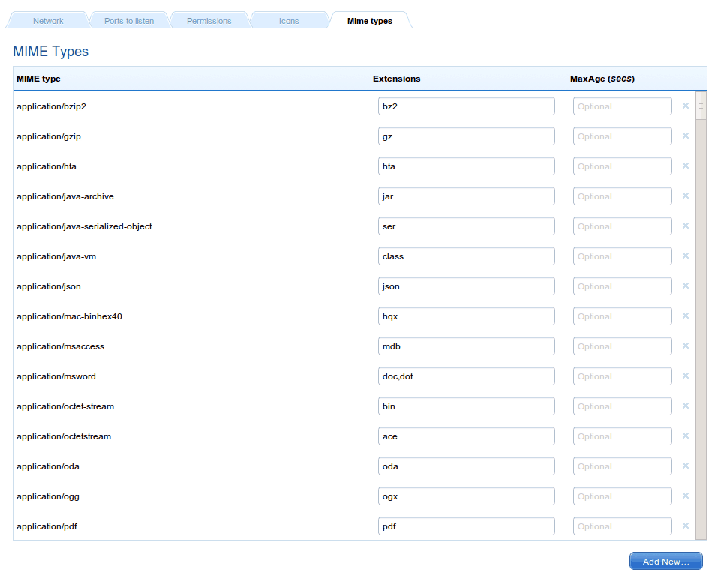Edit the doc,dot extensions field
This screenshot has width=720, height=575.
[466, 376]
